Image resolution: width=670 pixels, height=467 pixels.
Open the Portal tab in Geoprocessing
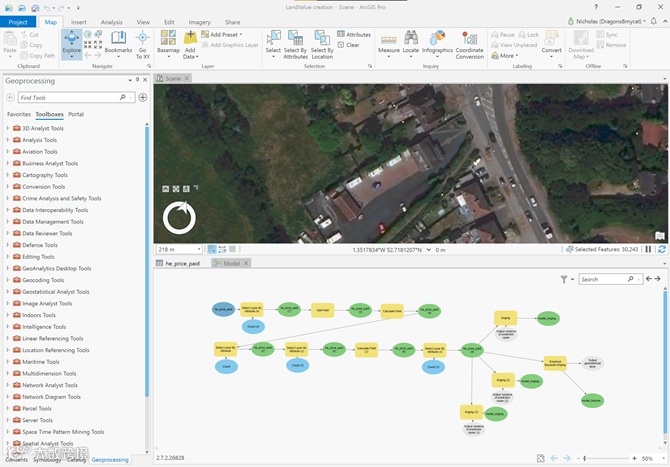tap(76, 115)
